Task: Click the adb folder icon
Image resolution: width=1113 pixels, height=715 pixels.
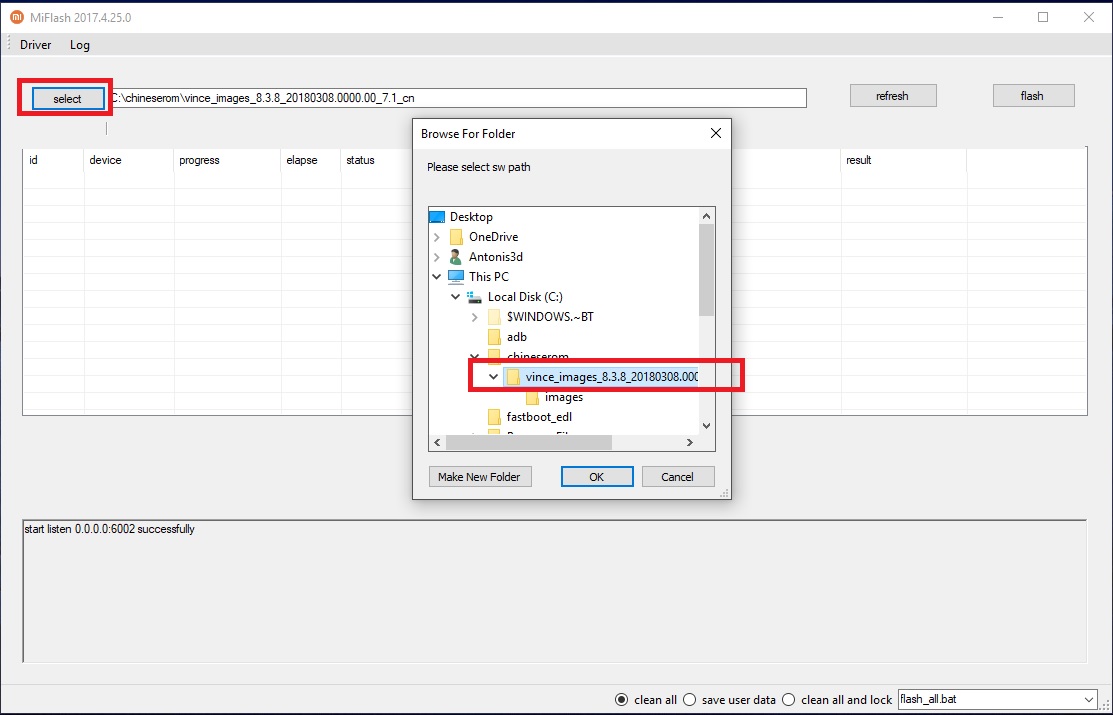Action: coord(494,337)
